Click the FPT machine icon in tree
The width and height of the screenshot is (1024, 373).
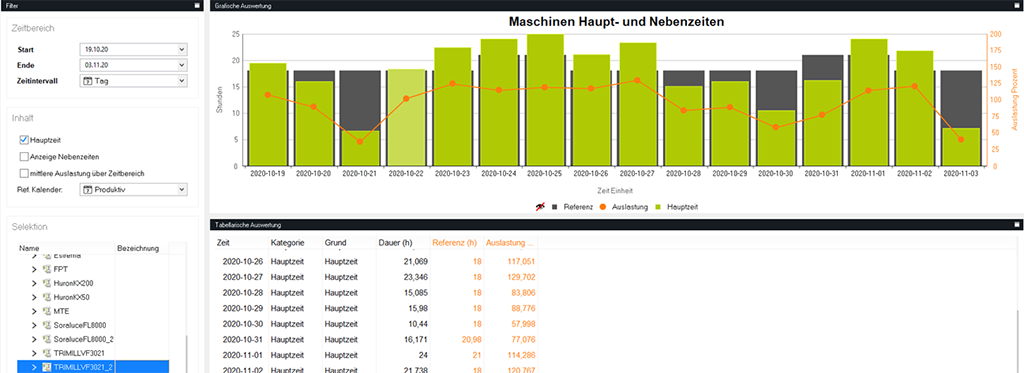pyautogui.click(x=46, y=269)
